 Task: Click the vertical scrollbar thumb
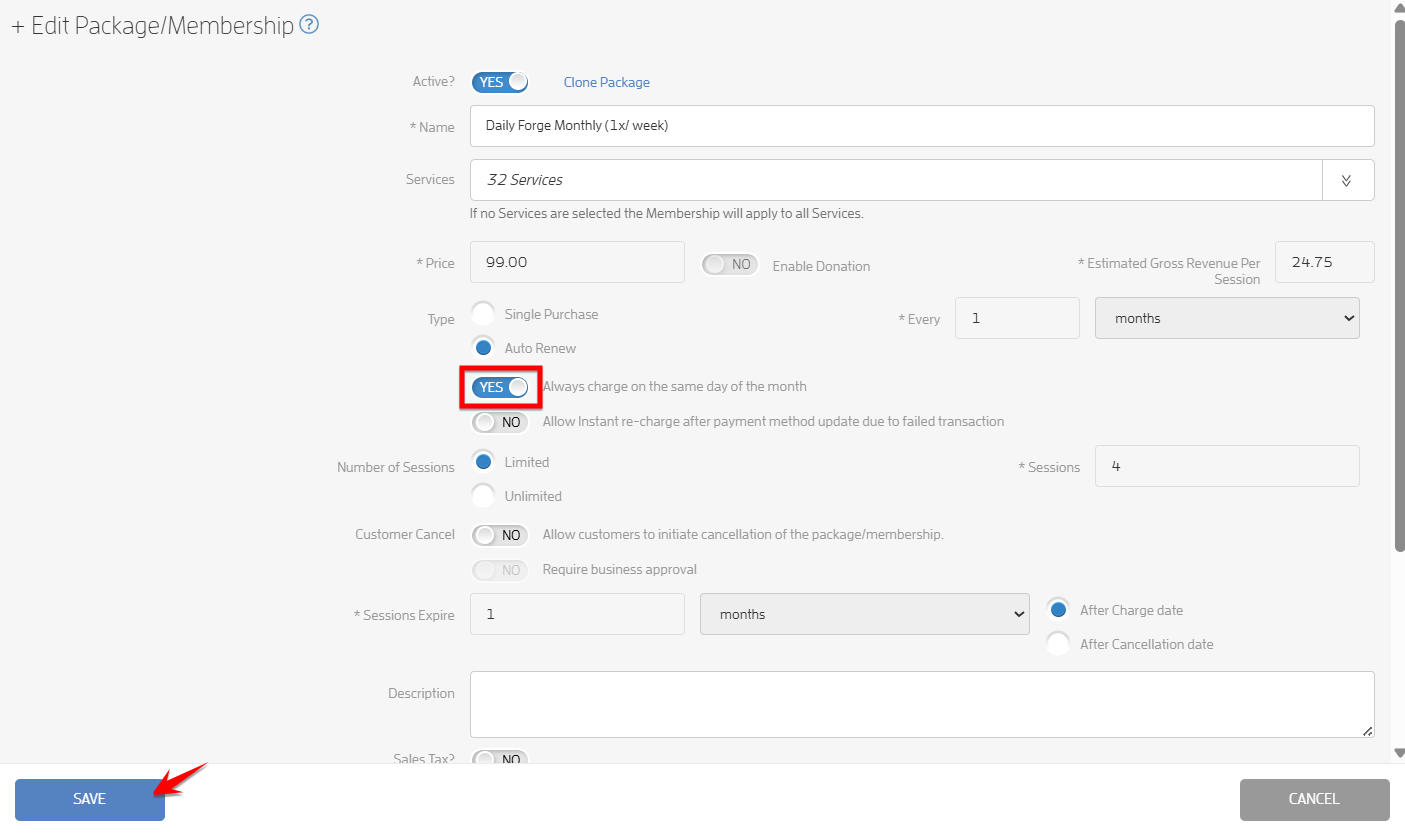[x=1398, y=284]
